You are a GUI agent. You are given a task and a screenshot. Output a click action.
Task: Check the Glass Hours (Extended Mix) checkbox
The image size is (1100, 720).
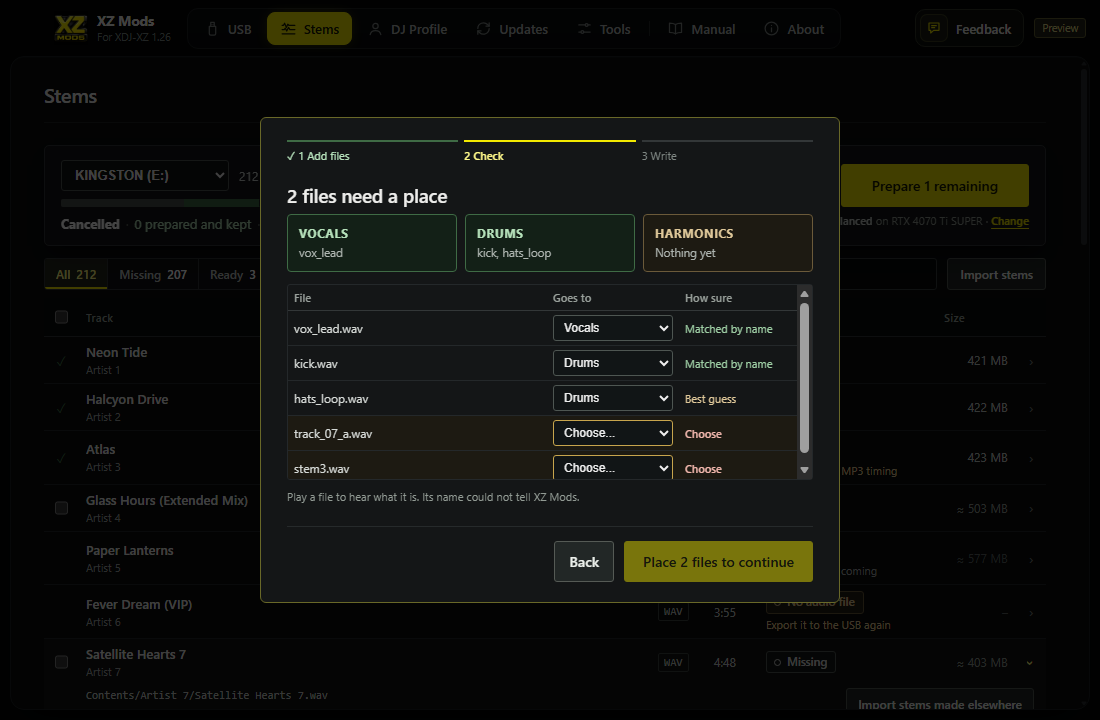pos(62,508)
